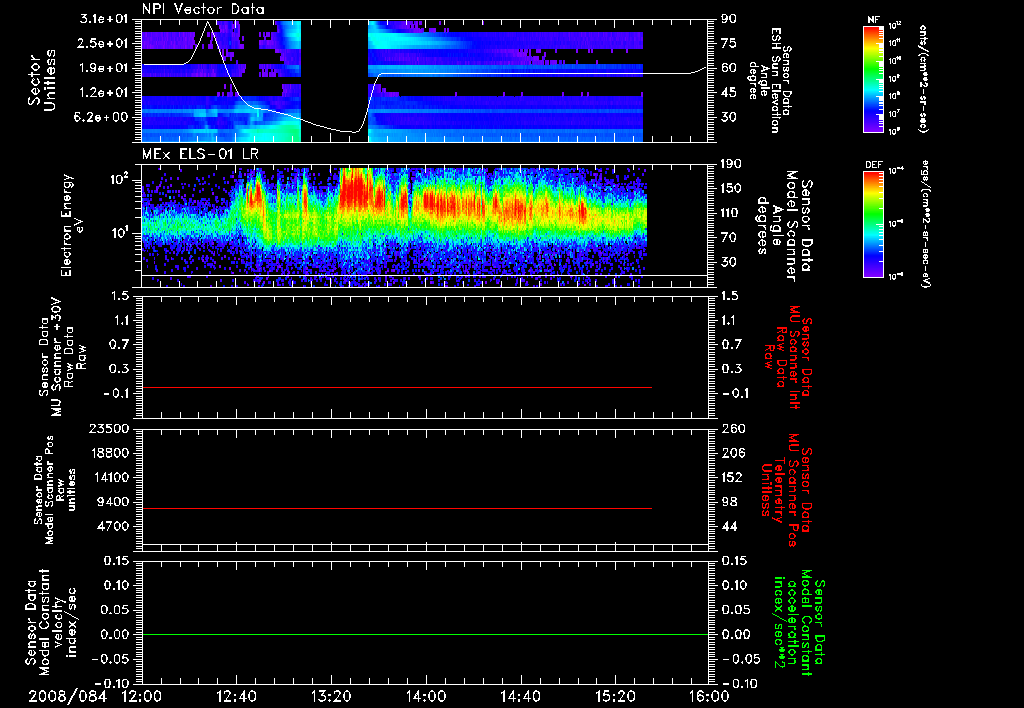
Task: Click the 75 degree elevation tick label
Action: (729, 43)
